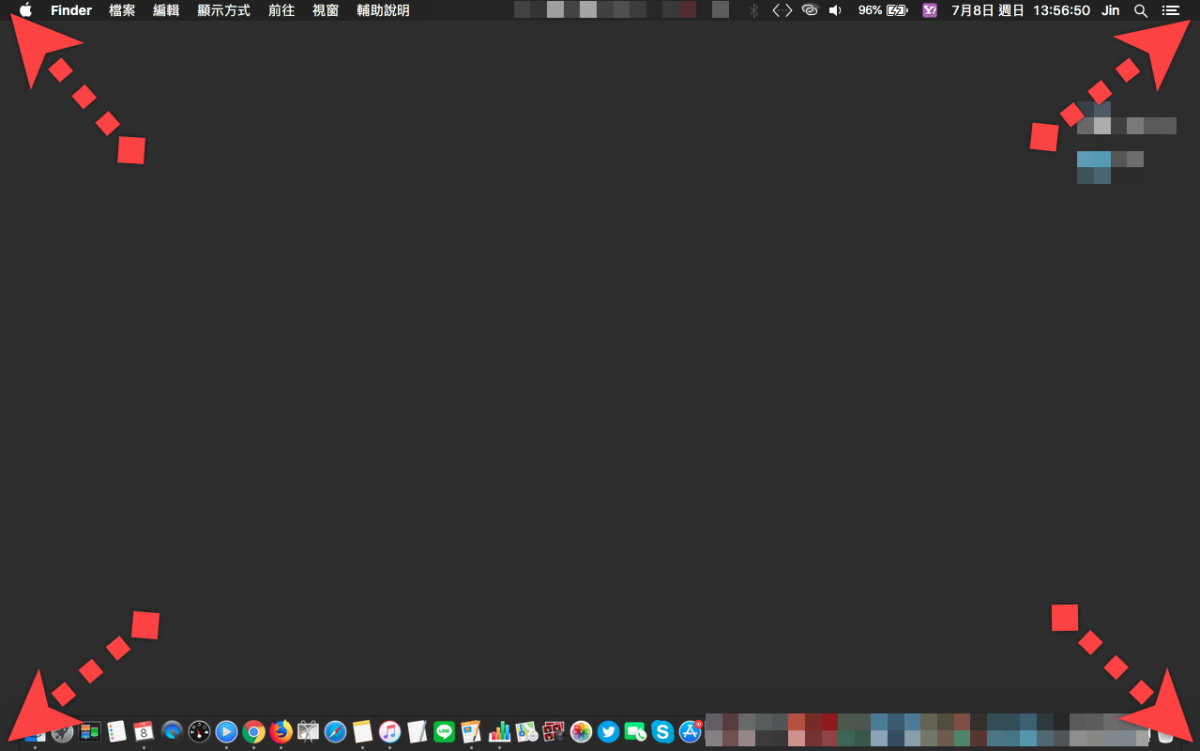Open TextEdit from the Dock
The image size is (1200, 751).
tap(417, 732)
